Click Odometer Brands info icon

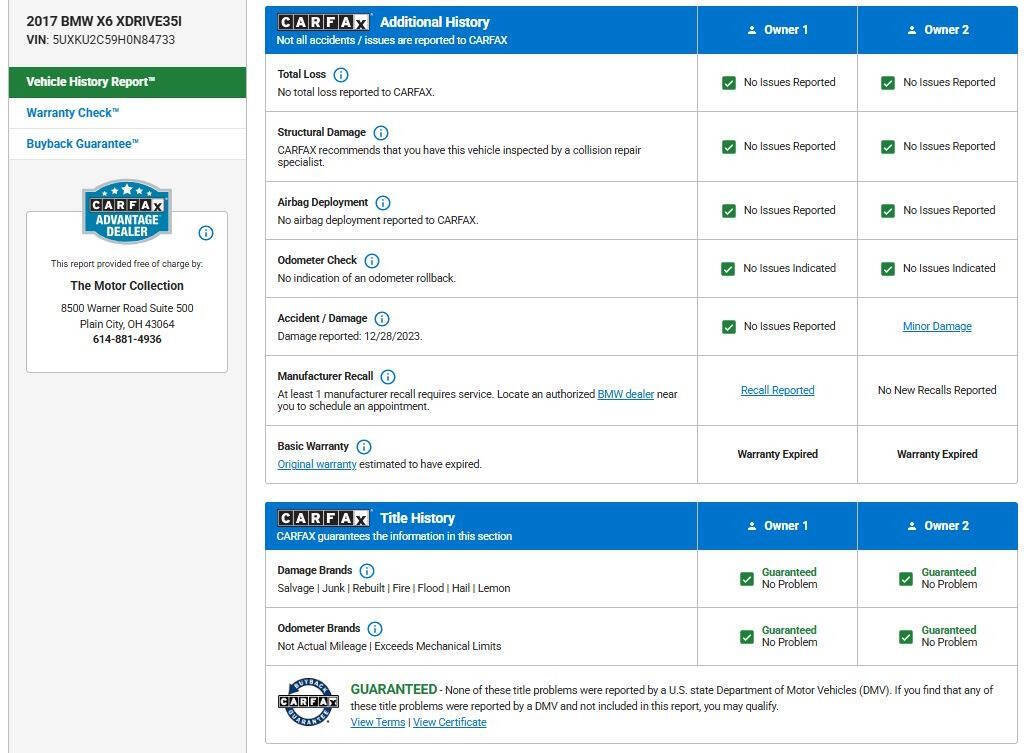click(x=375, y=629)
